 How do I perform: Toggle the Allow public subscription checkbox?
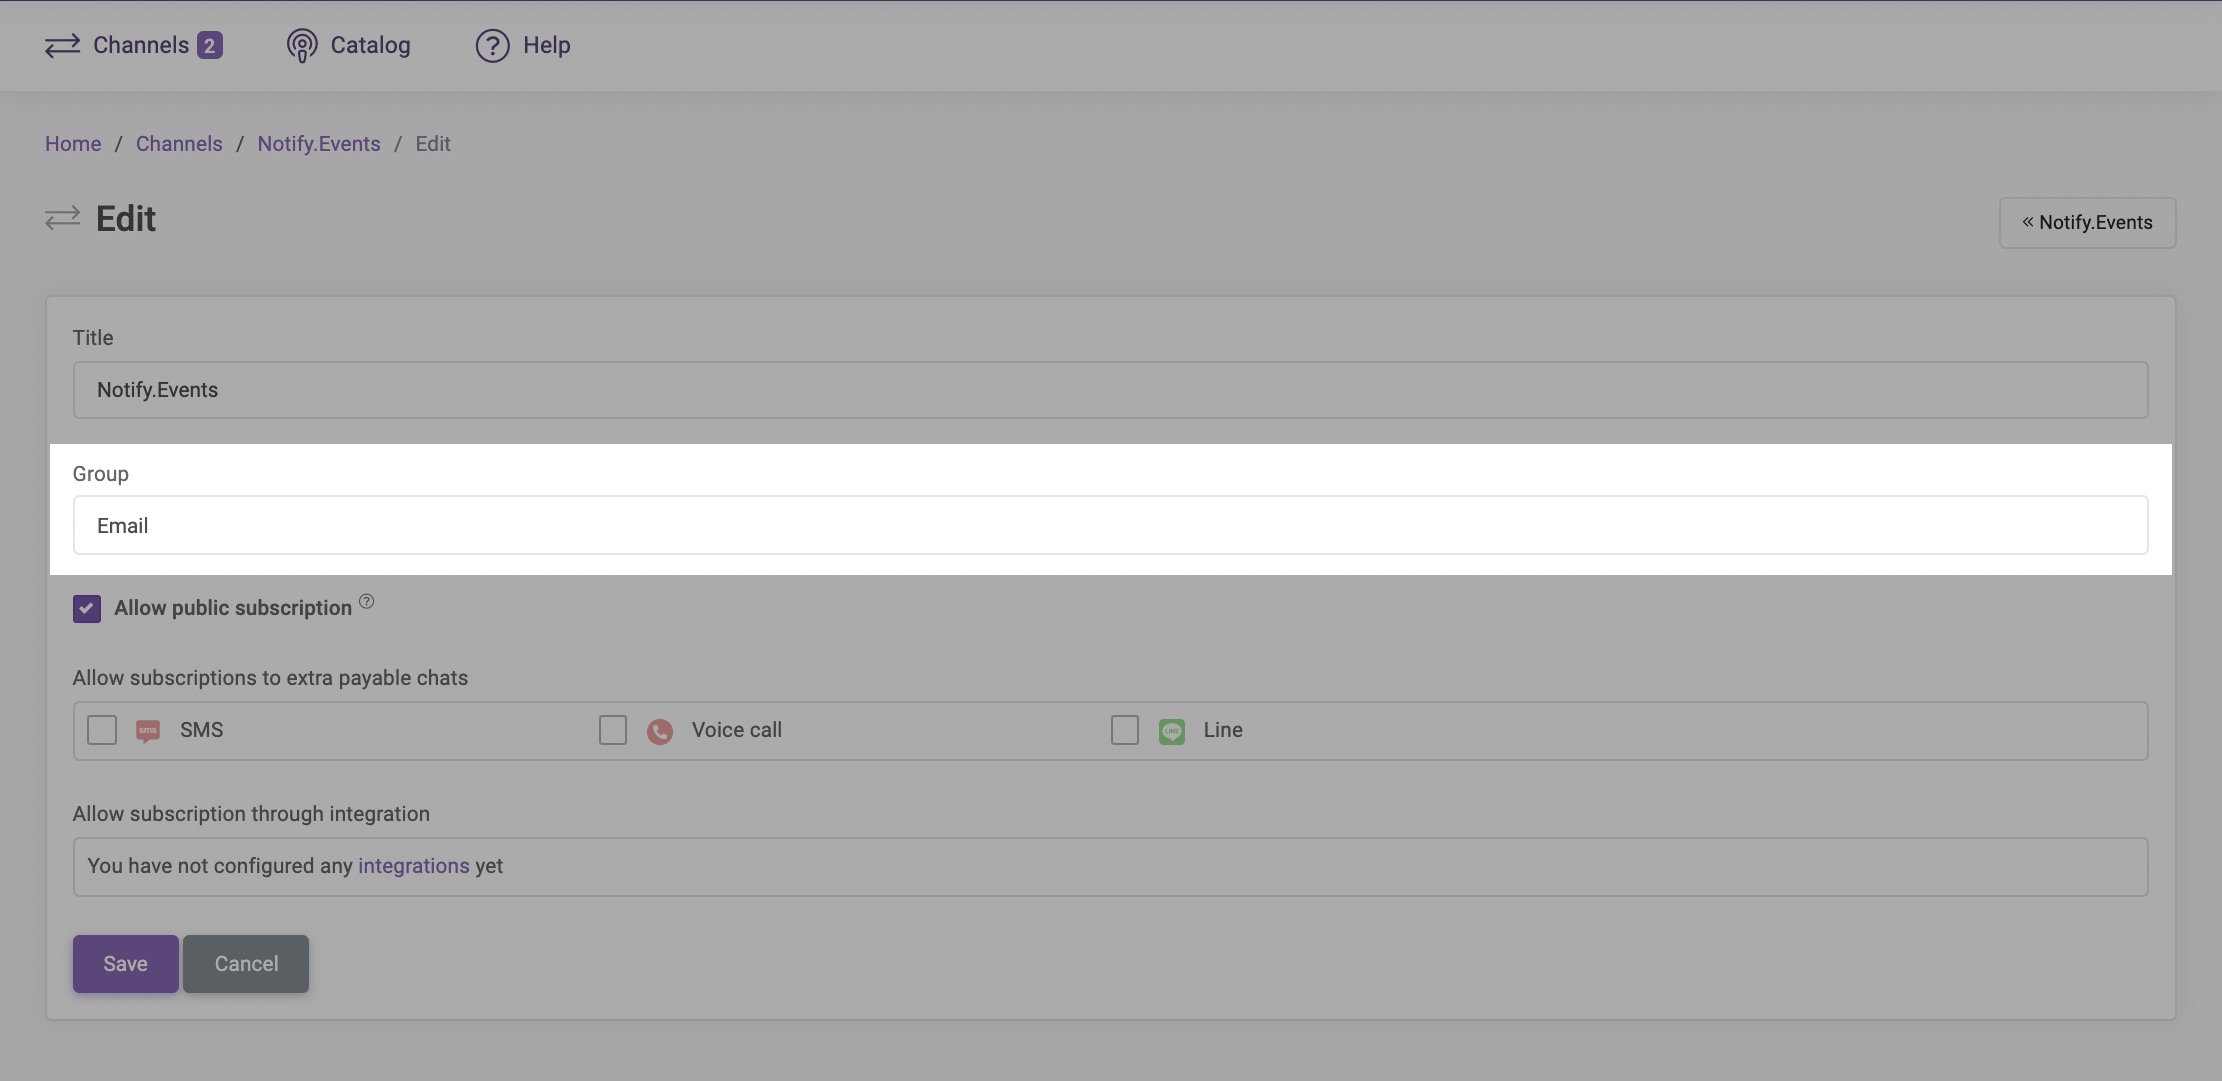(x=86, y=608)
